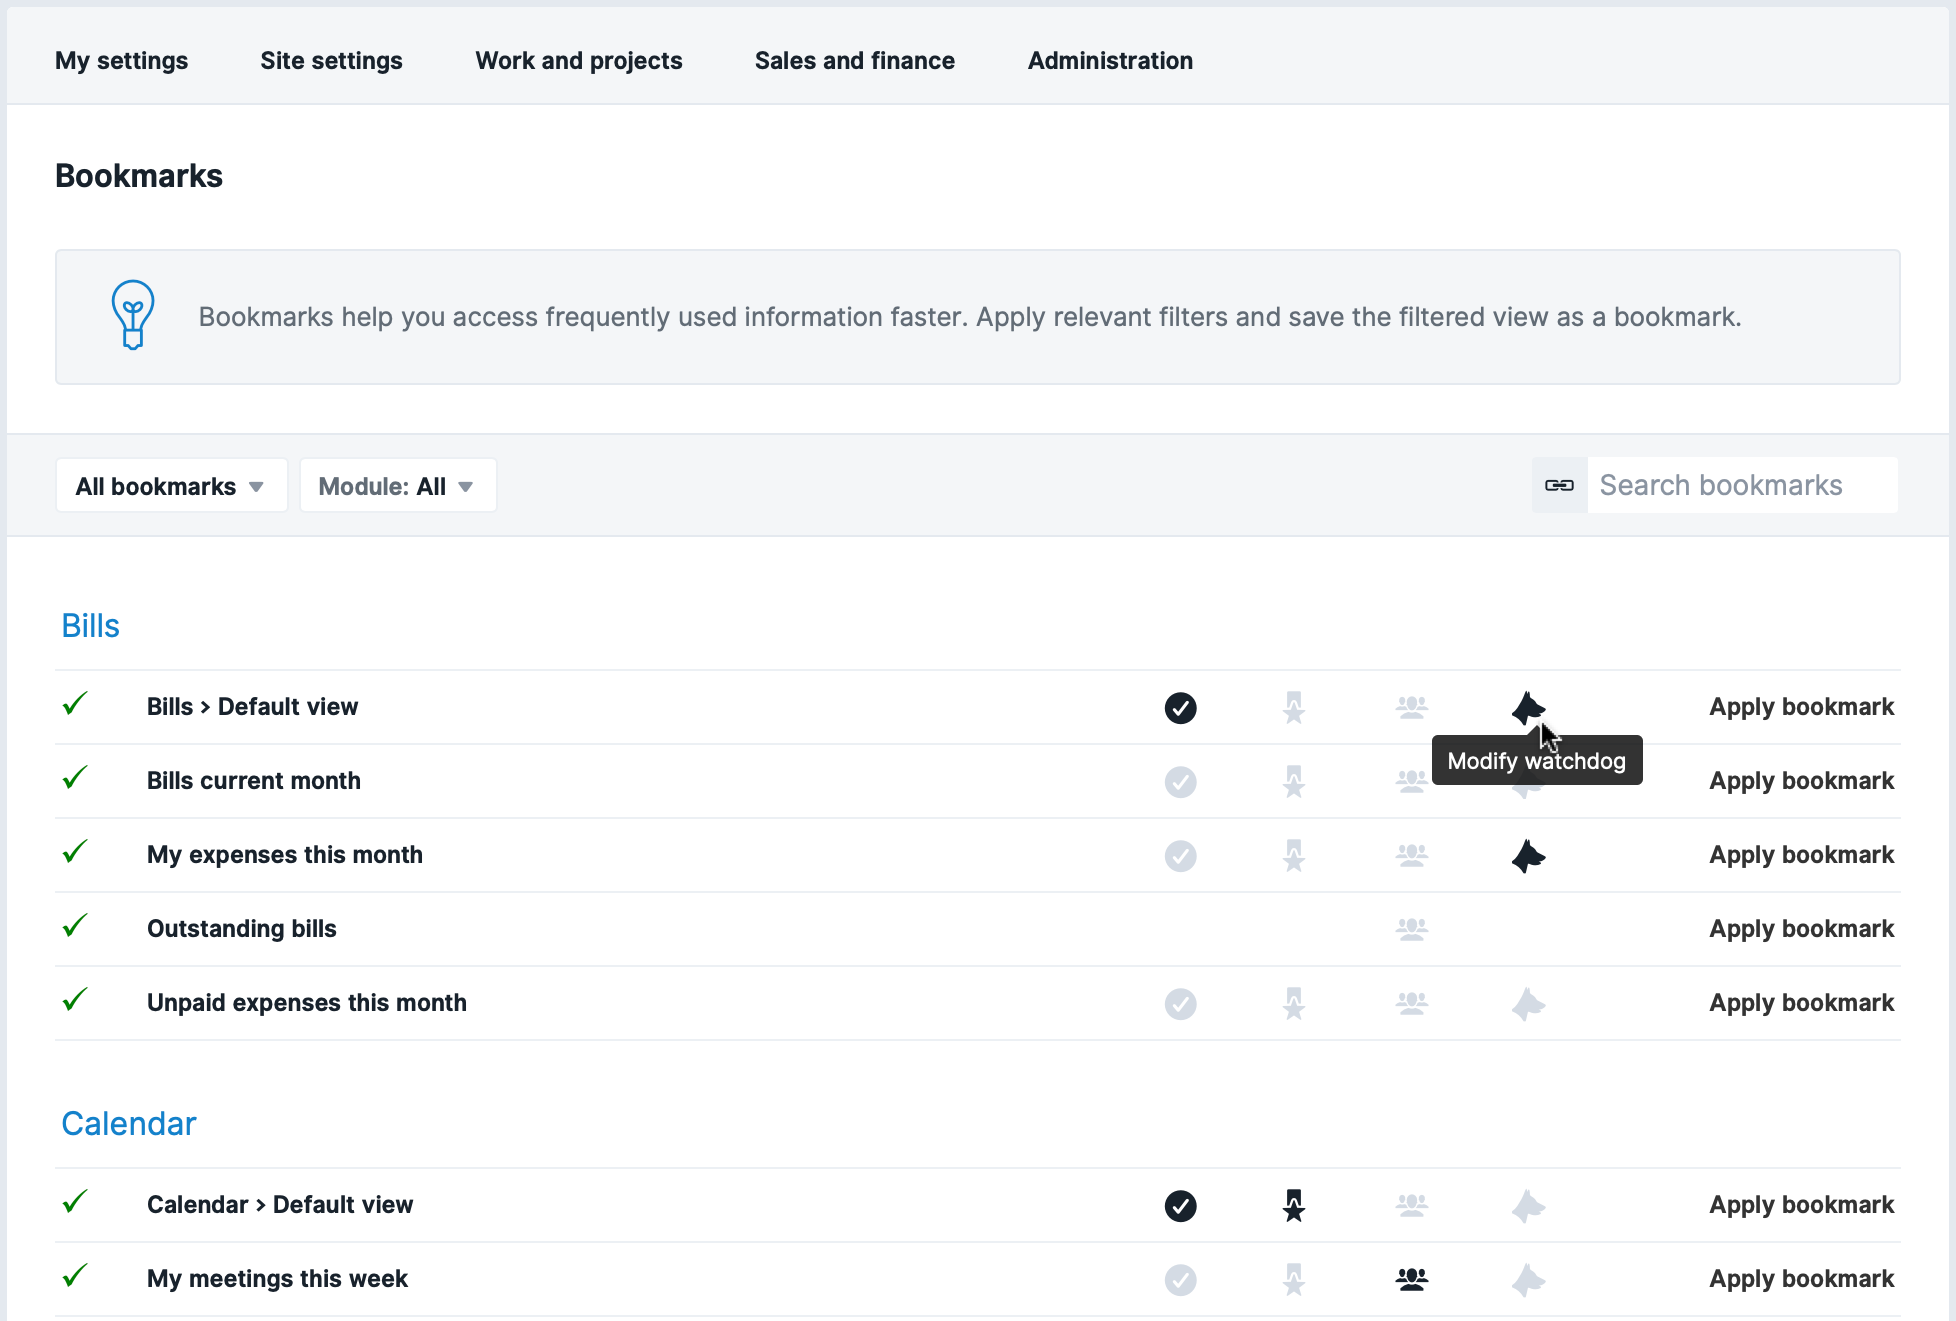Focus the Search bookmarks field
Screen dimensions: 1956x1321
pos(1741,485)
